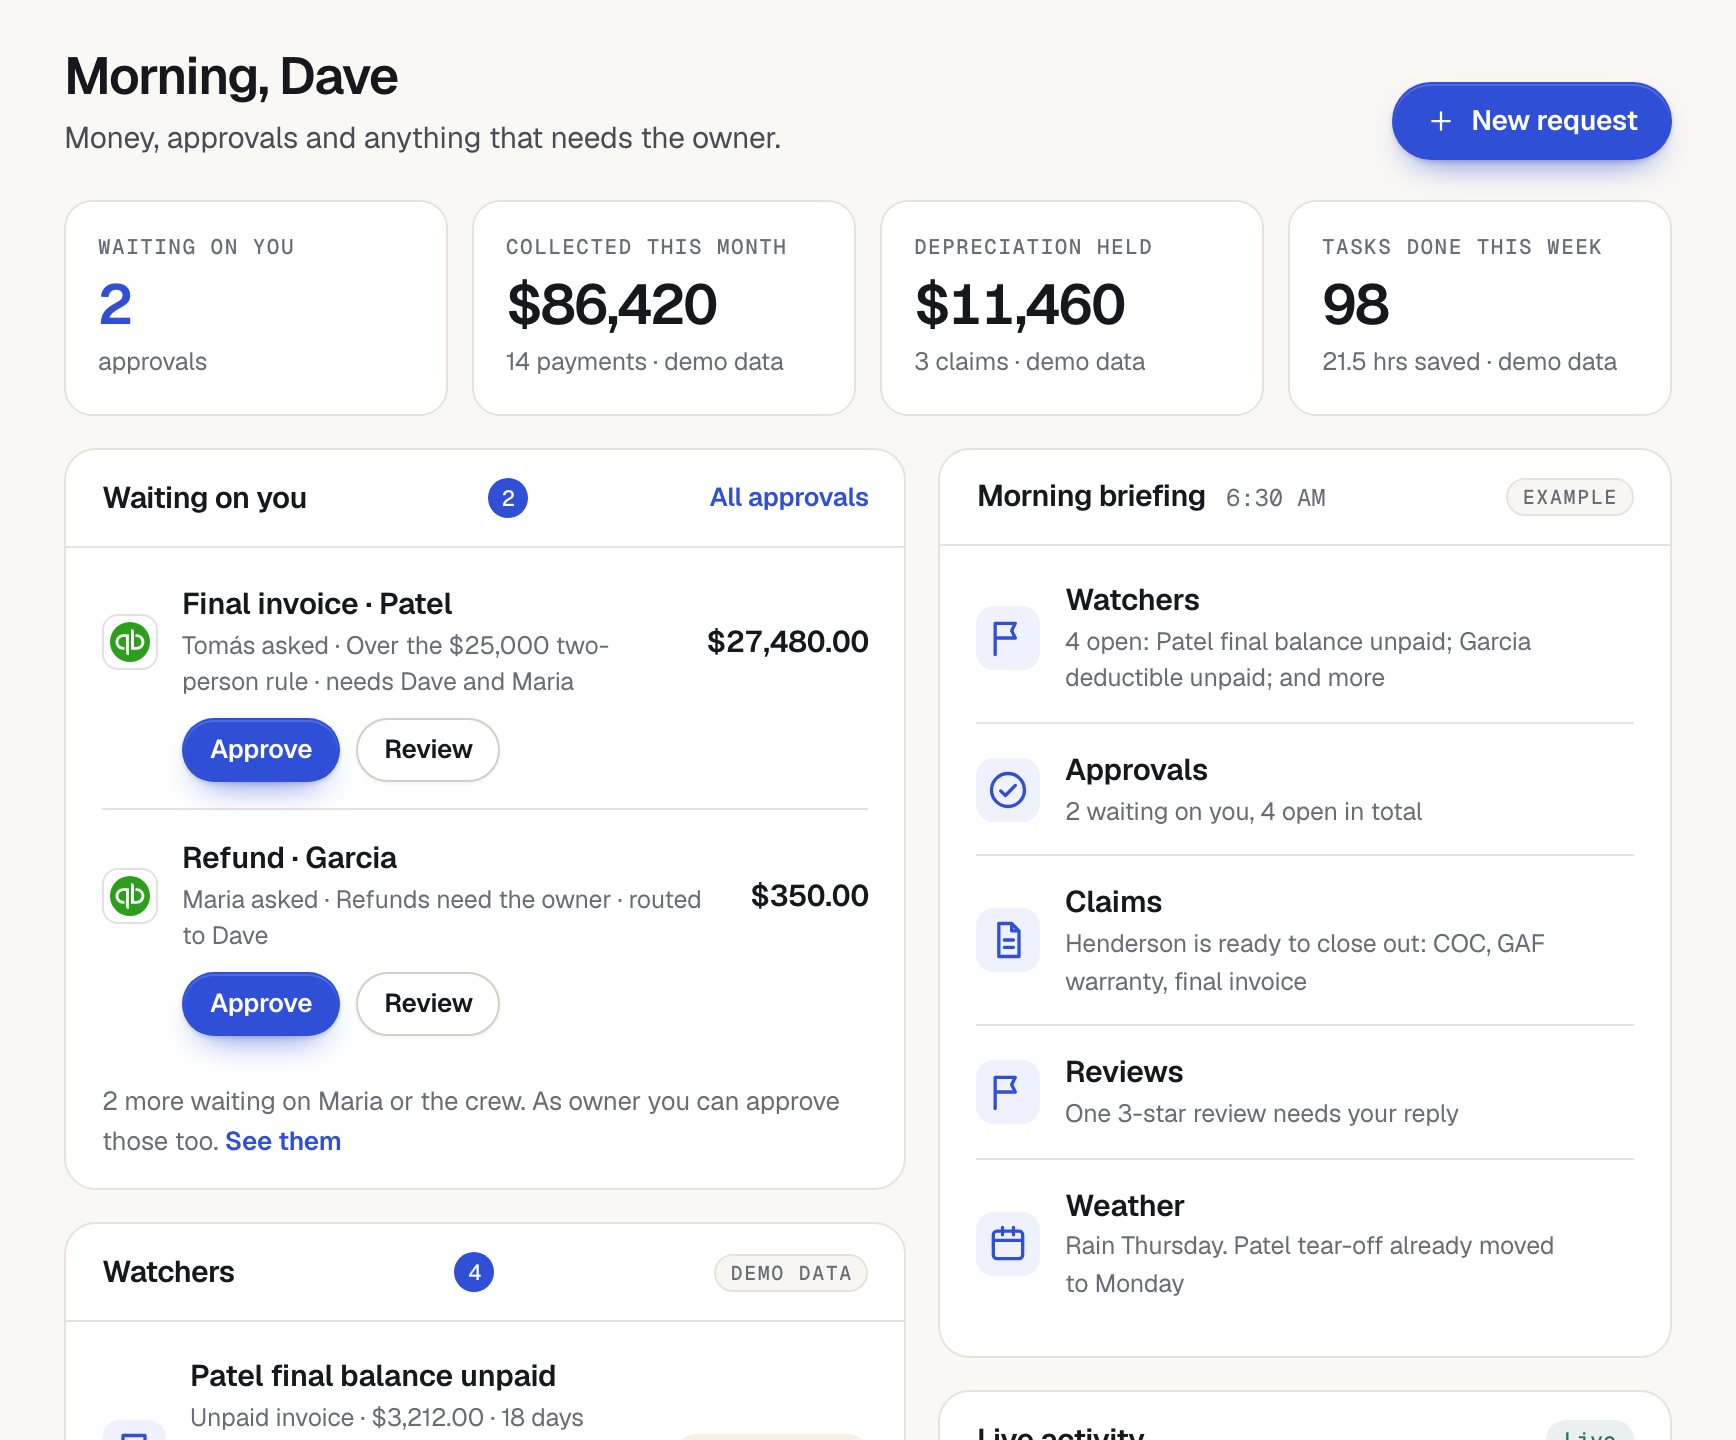Image resolution: width=1736 pixels, height=1440 pixels.
Task: Click the Refund · Garcia title
Action: pyautogui.click(x=289, y=858)
